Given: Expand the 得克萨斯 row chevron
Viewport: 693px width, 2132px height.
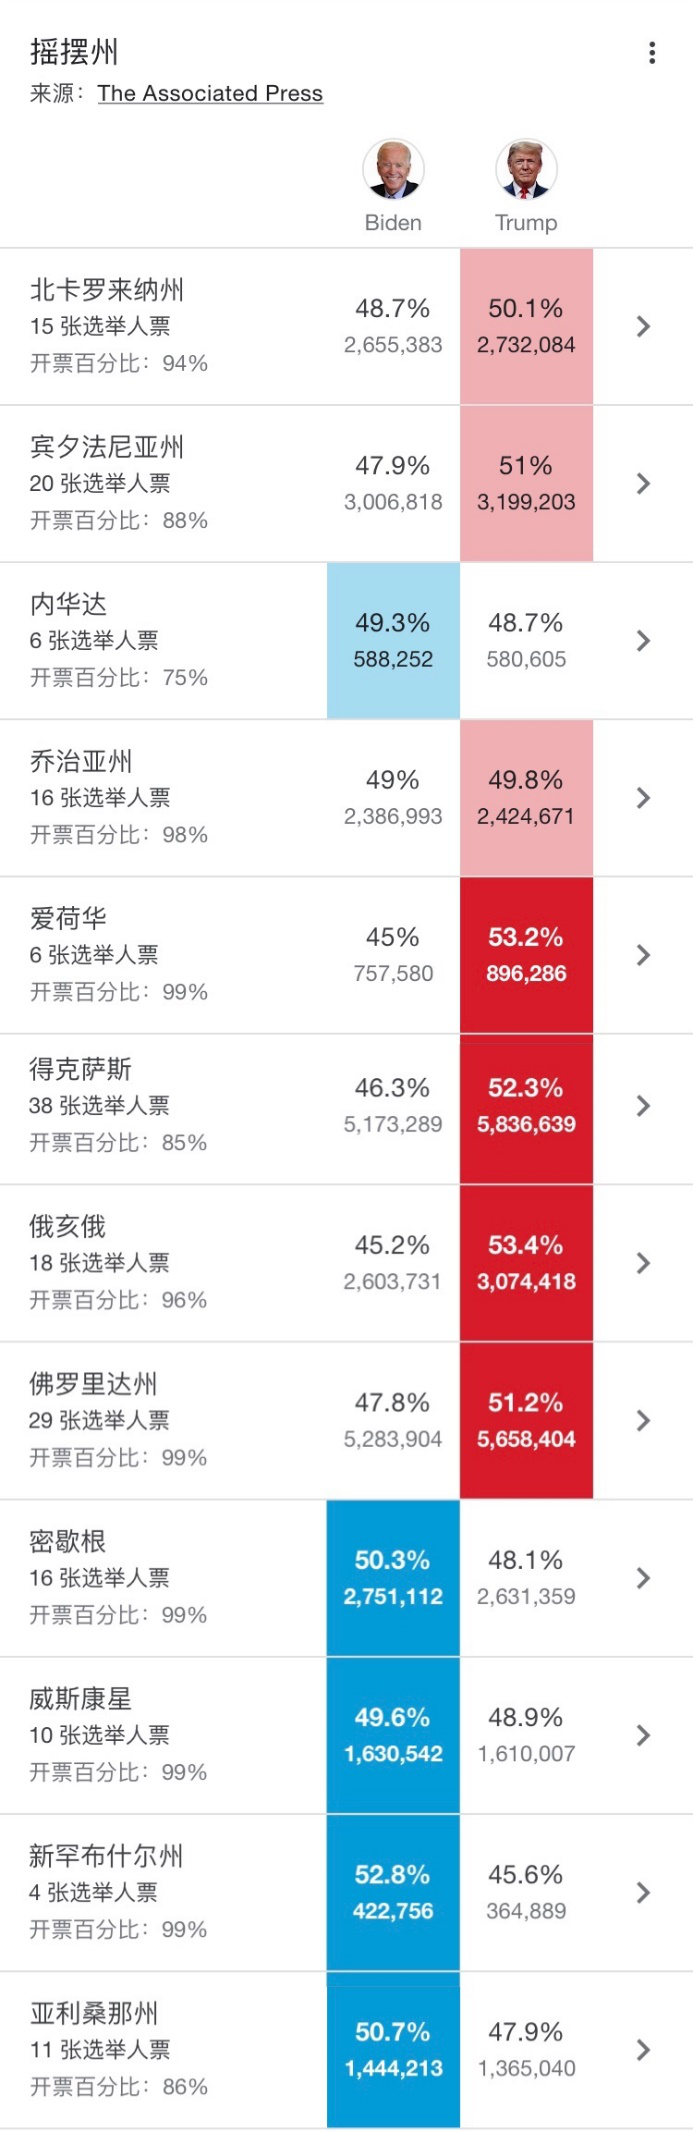Looking at the screenshot, I should [x=643, y=1105].
